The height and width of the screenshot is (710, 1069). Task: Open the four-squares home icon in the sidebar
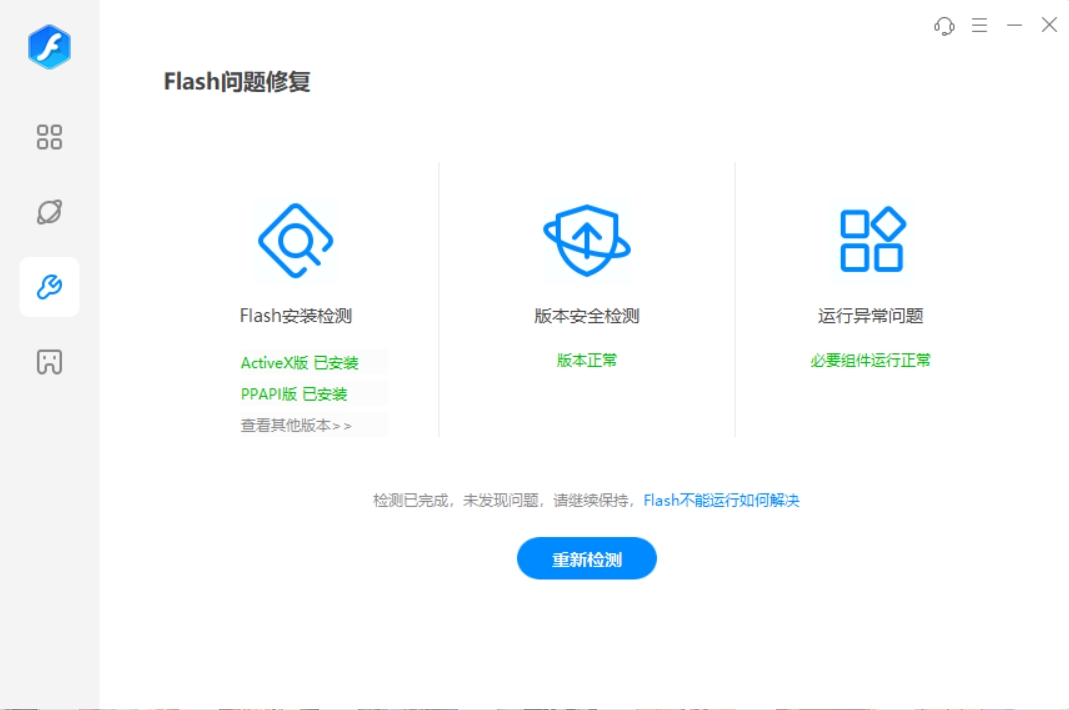[x=49, y=137]
